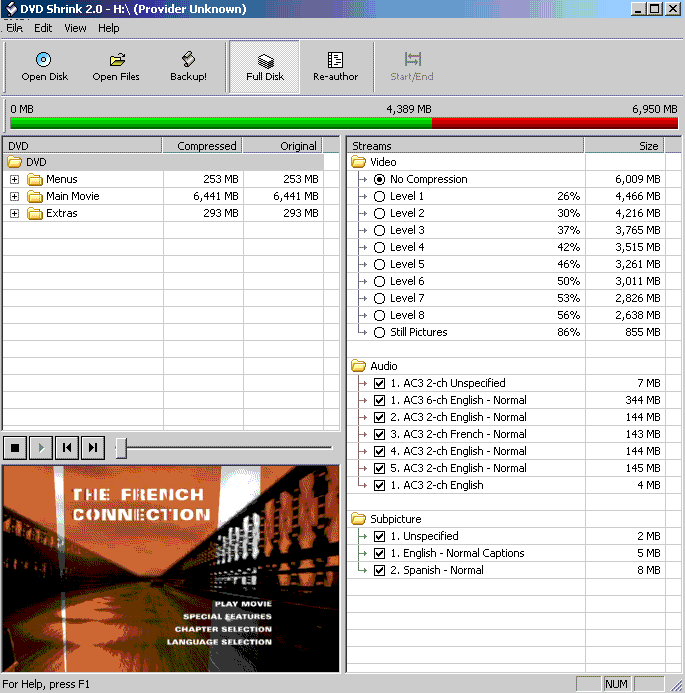Click the Open Files toolbar icon
Viewport: 685px width, 693px height.
(x=117, y=59)
